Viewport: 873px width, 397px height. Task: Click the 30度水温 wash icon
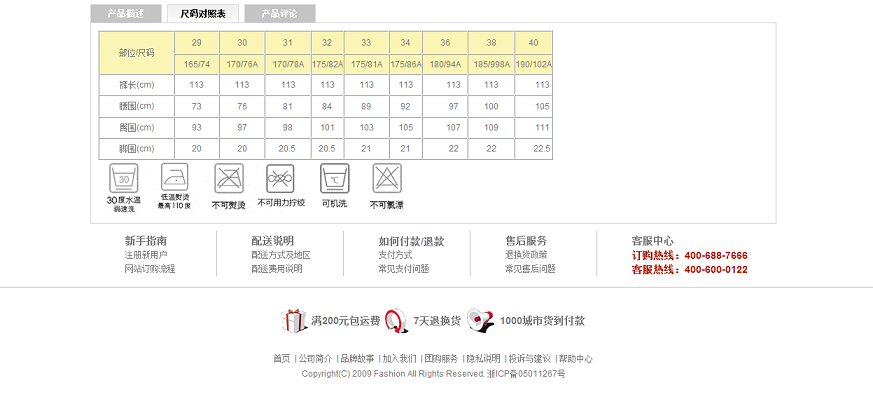[x=124, y=178]
